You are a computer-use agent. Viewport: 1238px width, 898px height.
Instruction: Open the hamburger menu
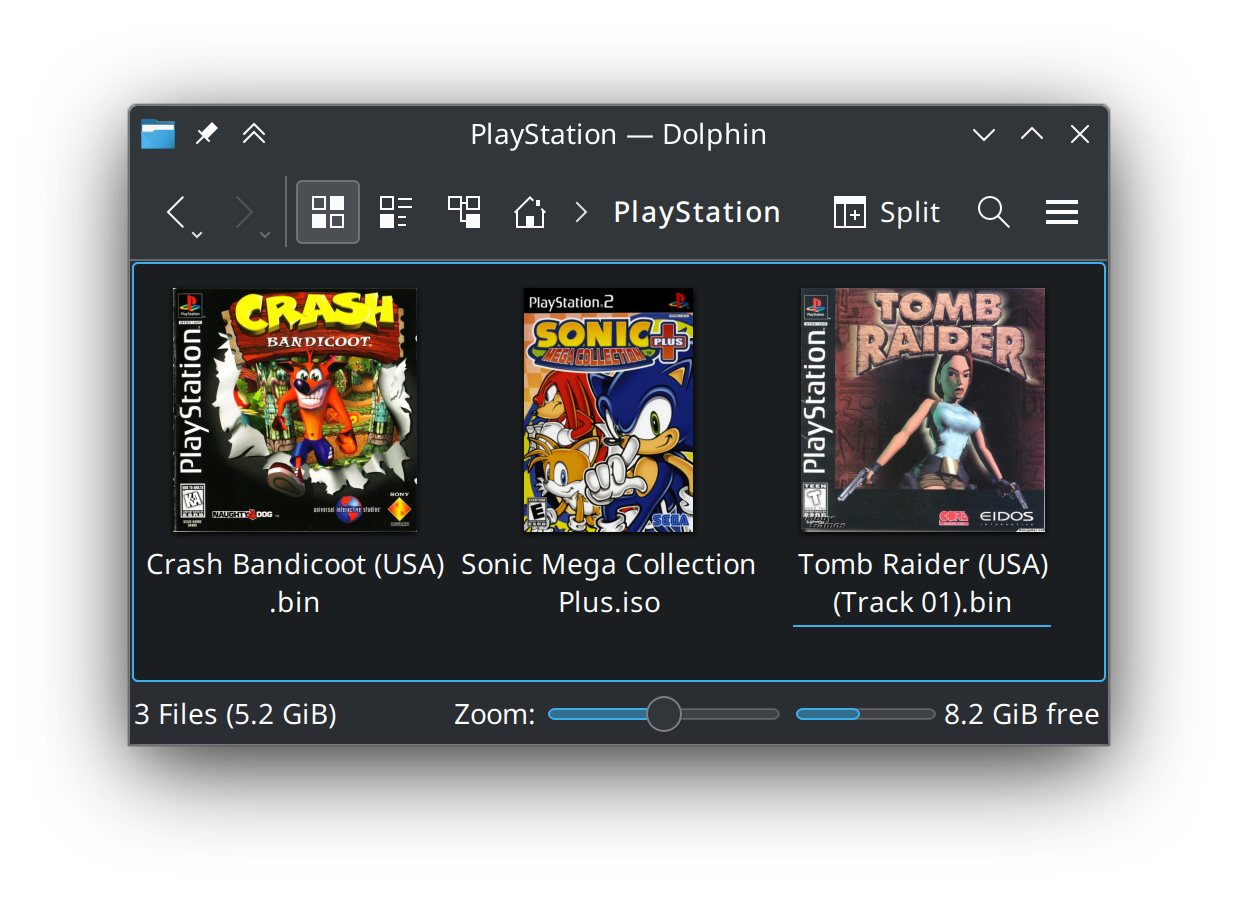1061,212
